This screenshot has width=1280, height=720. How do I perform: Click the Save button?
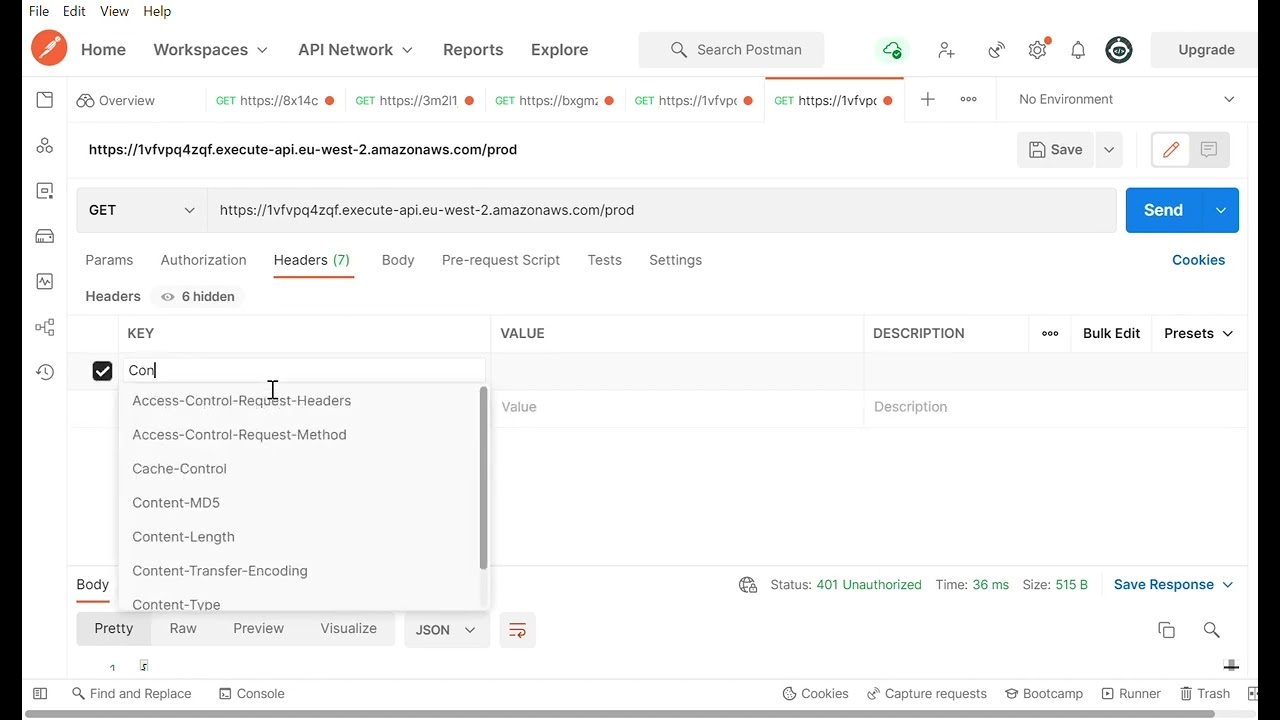click(x=1057, y=150)
